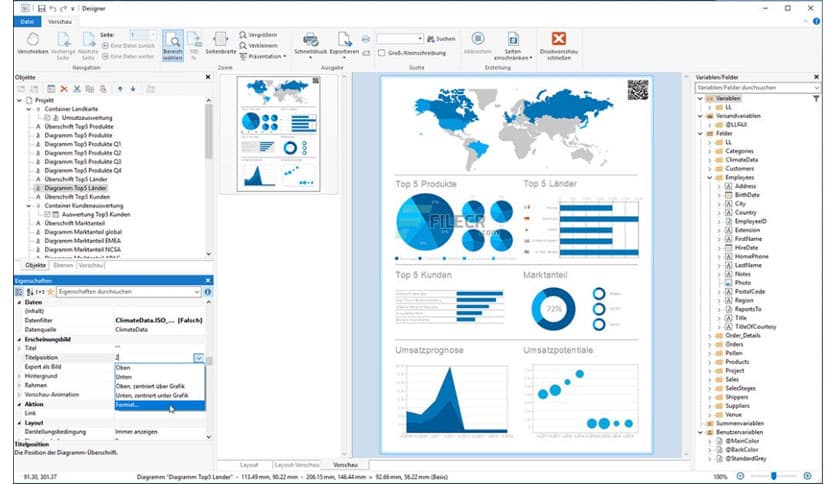Select the page thumbnail in the preview strip
Image resolution: width=836 pixels, height=484 pixels.
[278, 133]
